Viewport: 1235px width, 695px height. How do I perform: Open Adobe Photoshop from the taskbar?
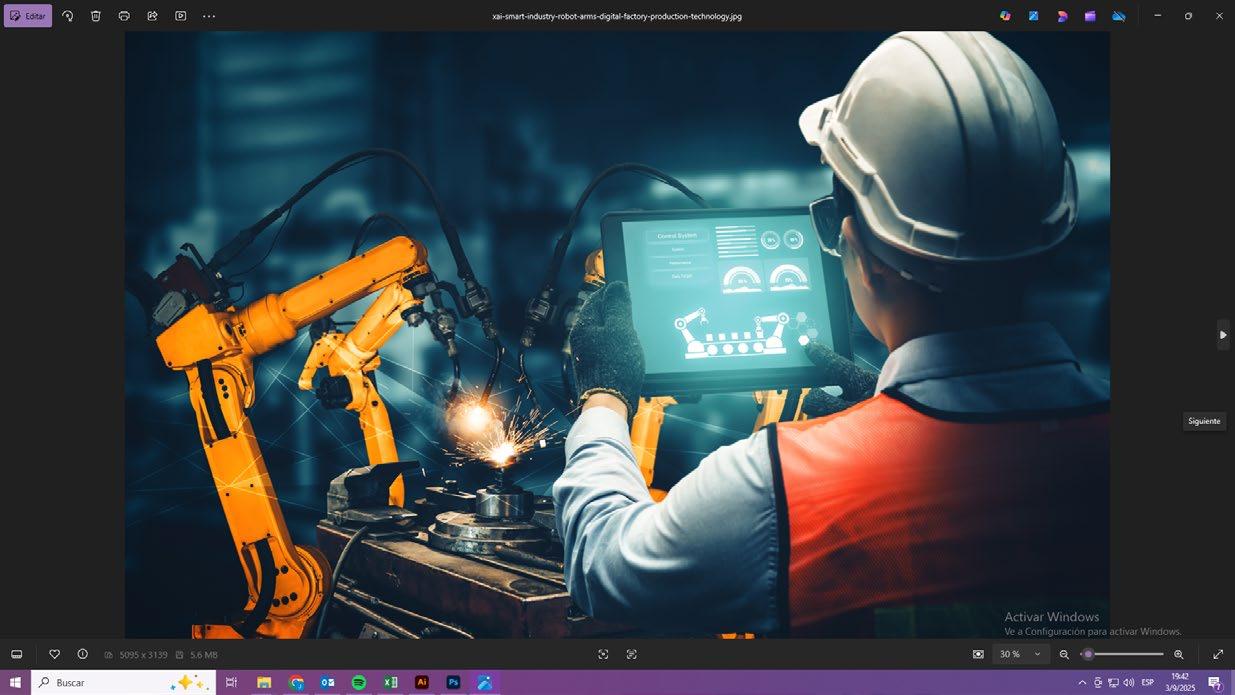[453, 682]
